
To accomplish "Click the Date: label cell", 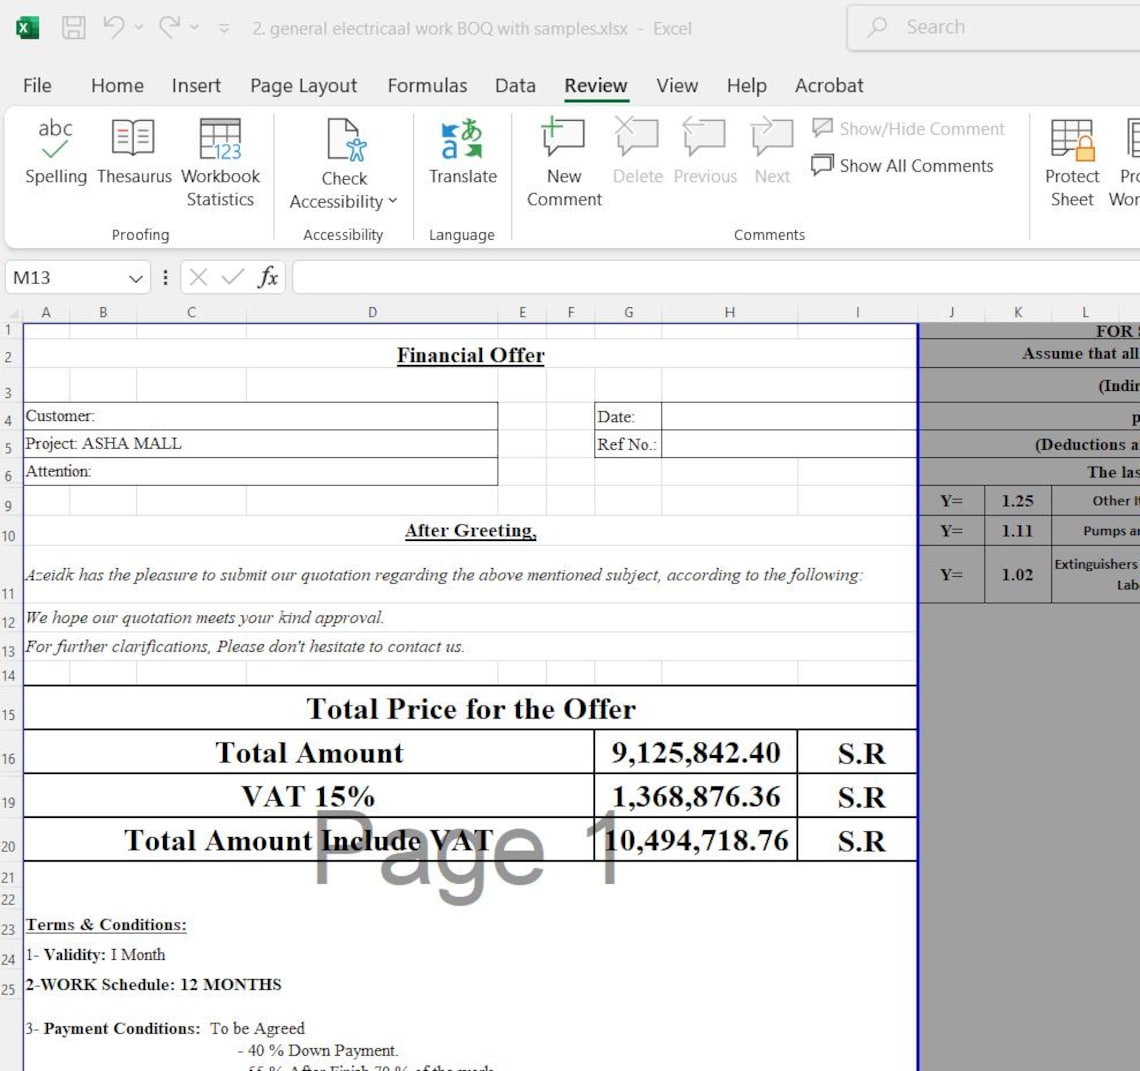I will pos(628,417).
